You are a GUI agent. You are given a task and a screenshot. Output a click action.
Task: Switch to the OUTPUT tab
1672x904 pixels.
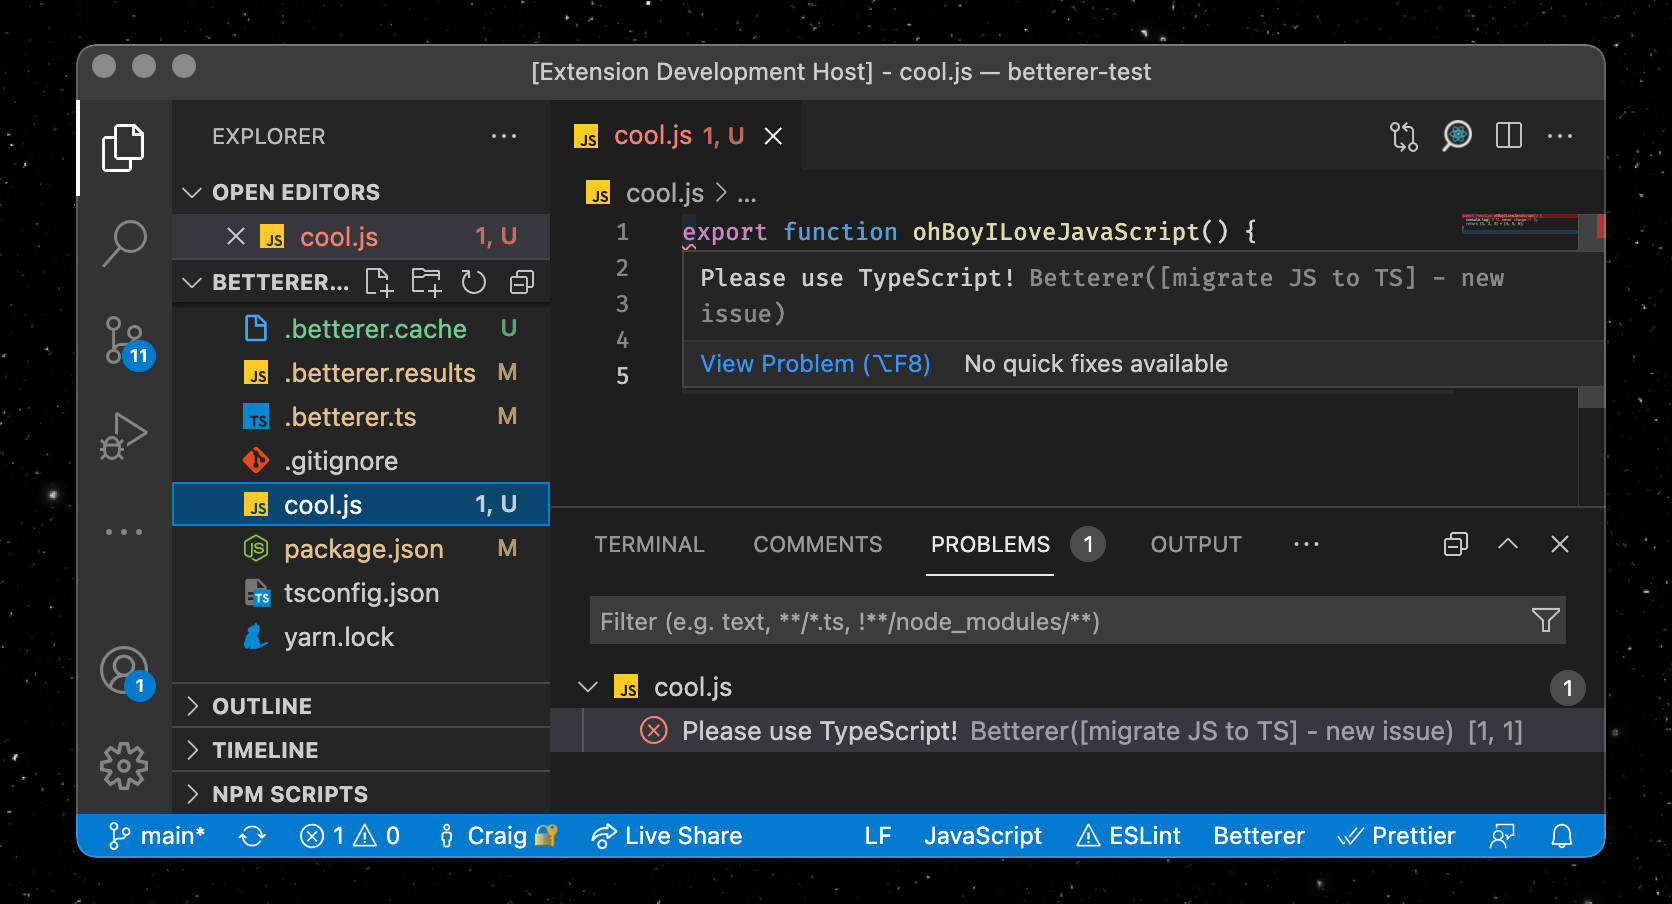(x=1195, y=544)
